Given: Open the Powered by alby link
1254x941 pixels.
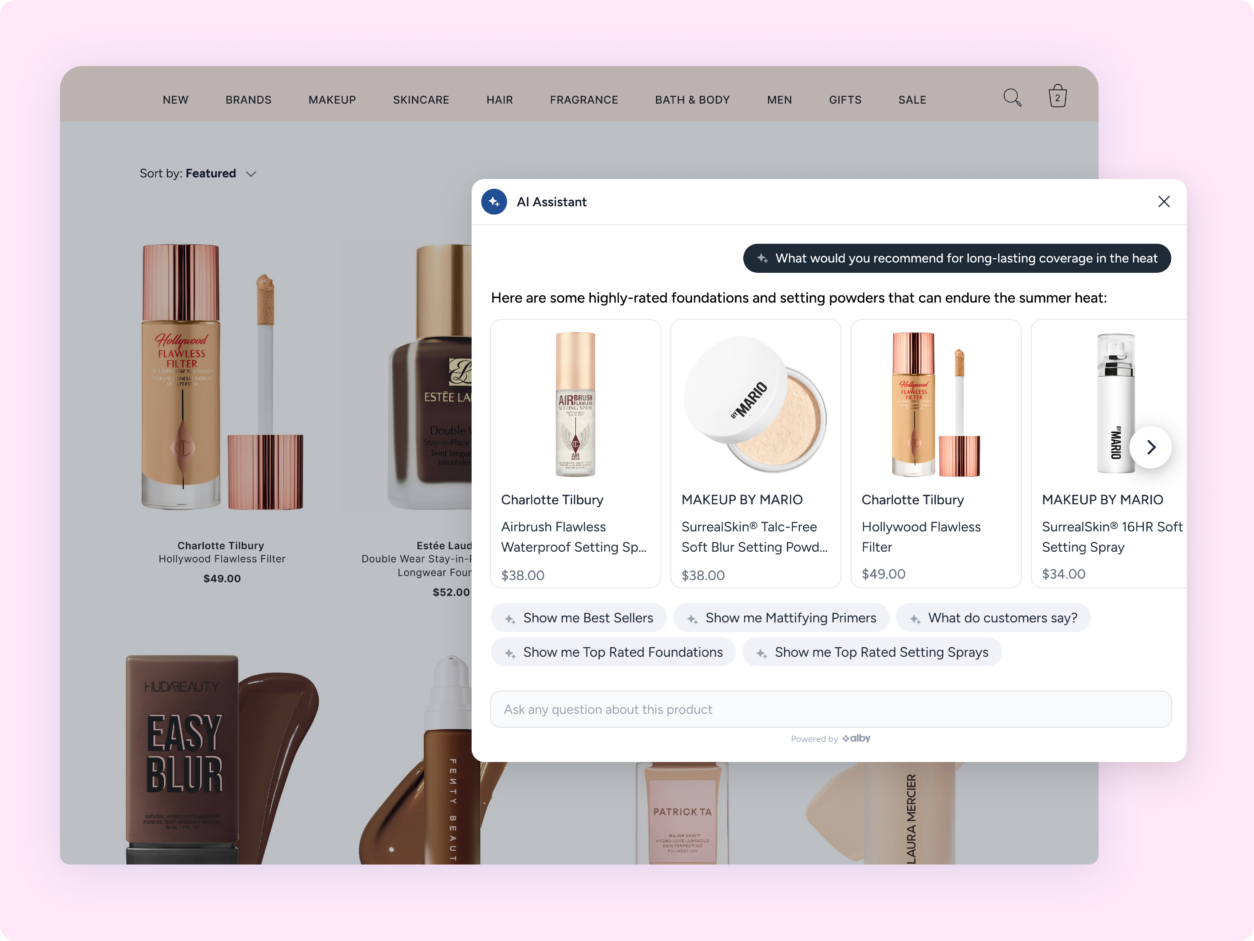Looking at the screenshot, I should [831, 739].
